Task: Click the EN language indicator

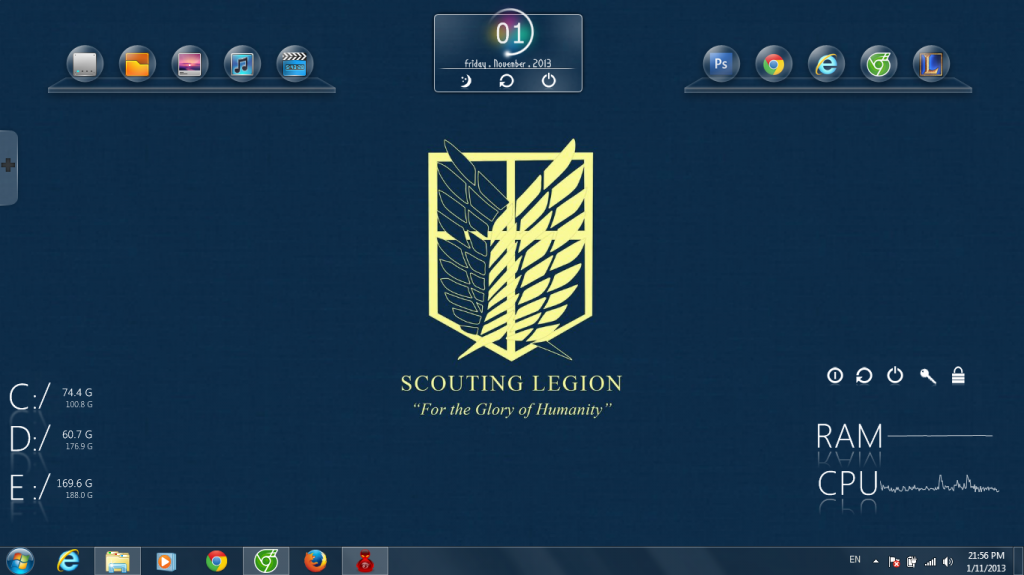Action: tap(855, 560)
